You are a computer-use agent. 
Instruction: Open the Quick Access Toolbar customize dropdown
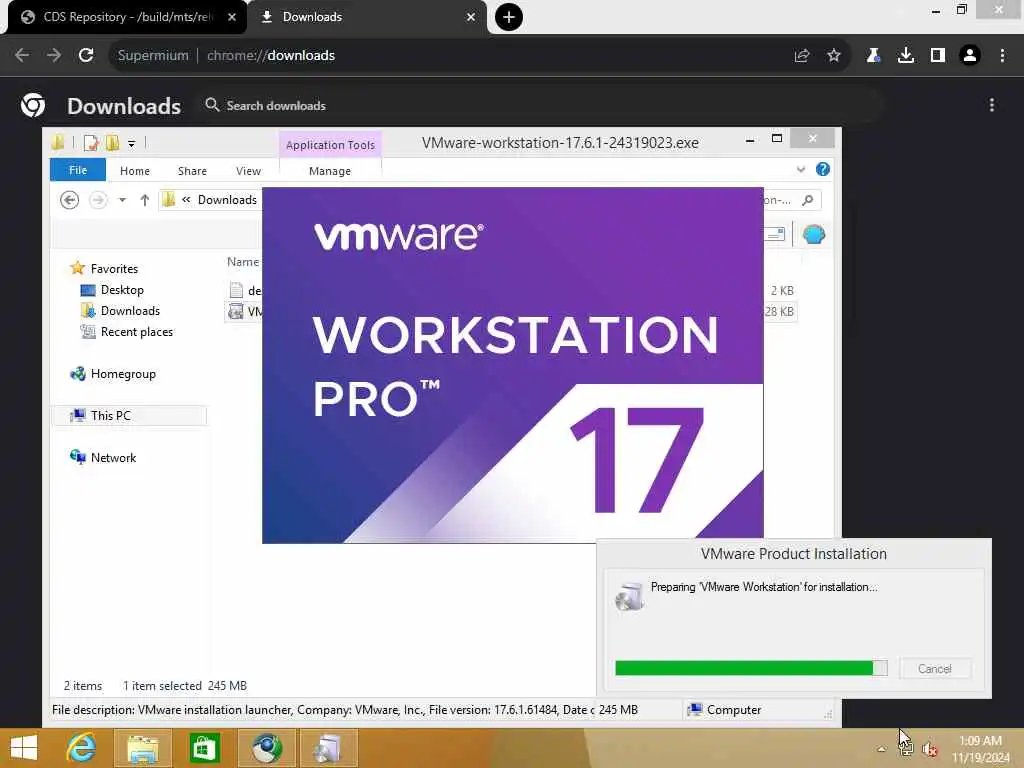[131, 143]
